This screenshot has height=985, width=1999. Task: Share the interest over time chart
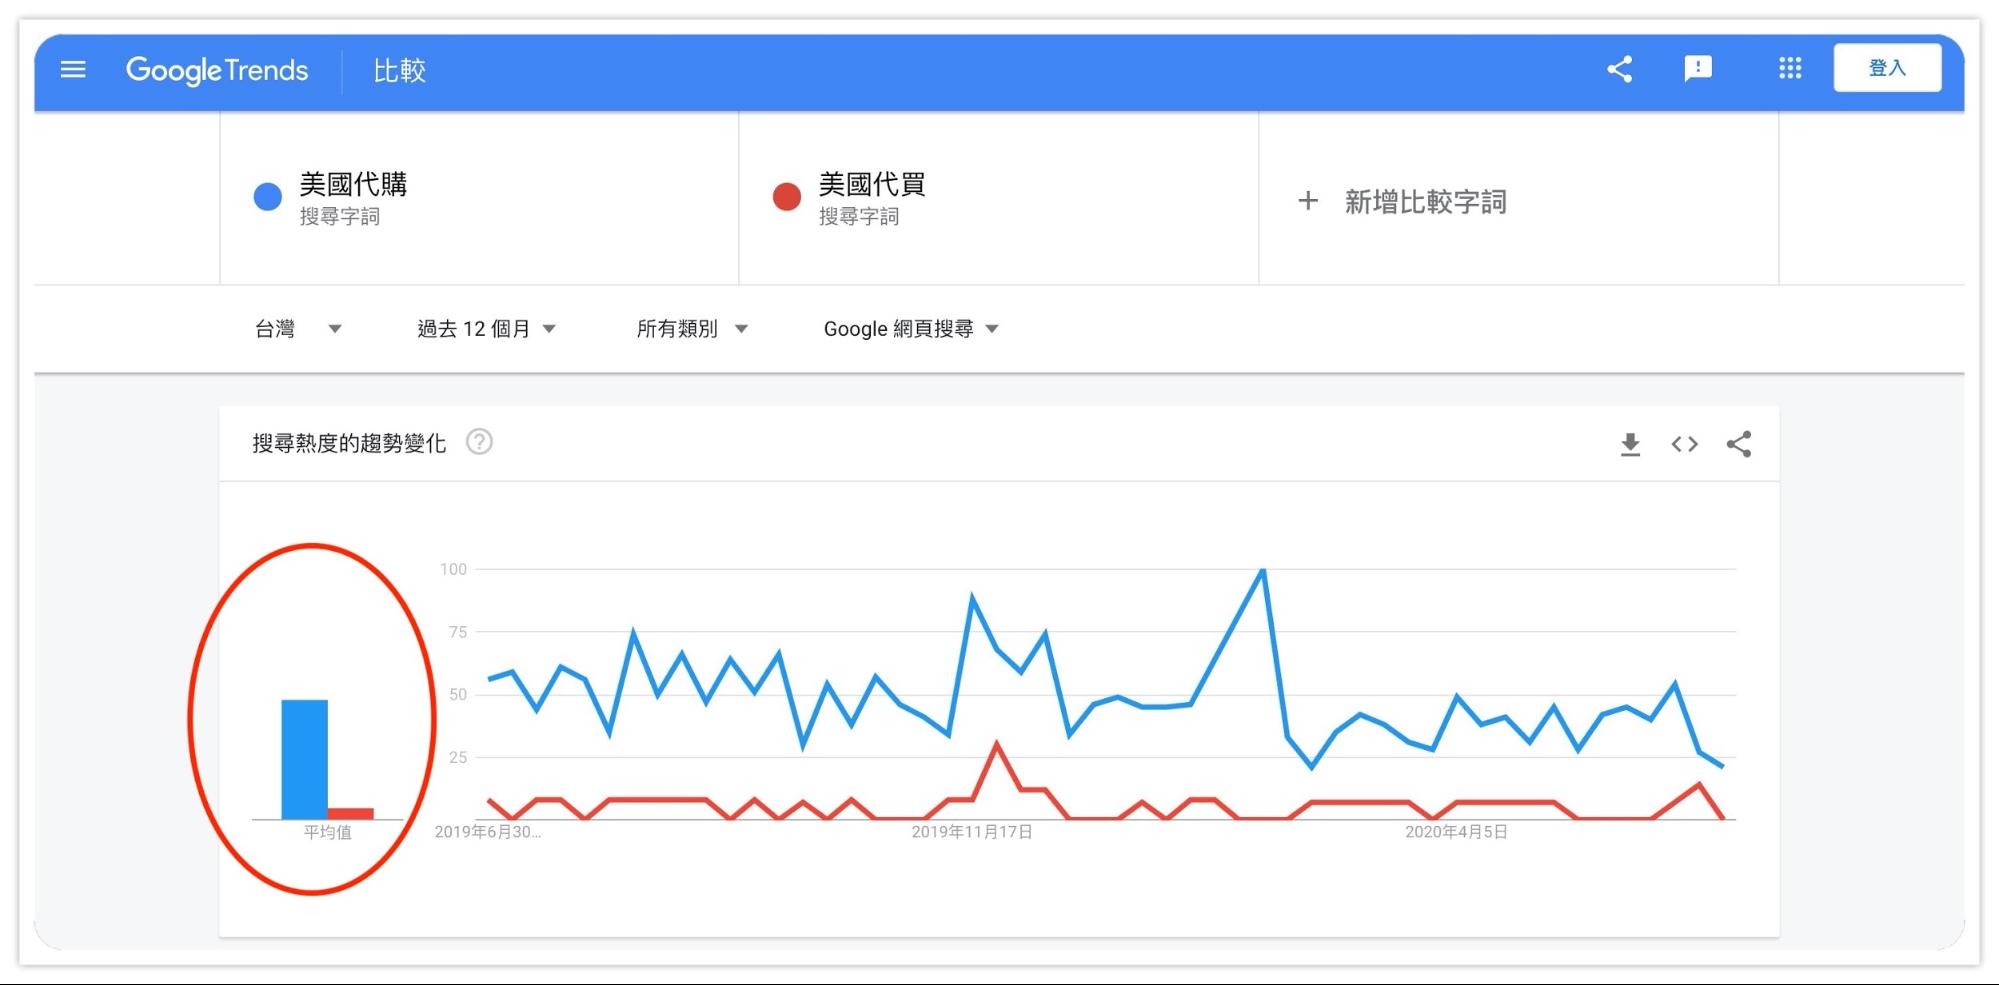(1739, 445)
